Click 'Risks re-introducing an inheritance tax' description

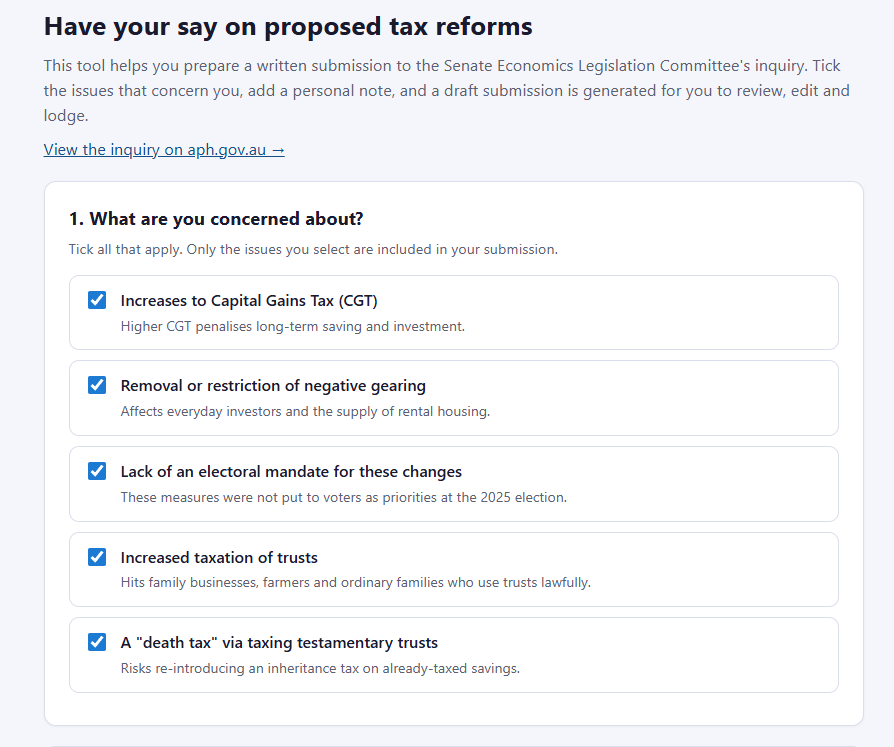tap(320, 668)
